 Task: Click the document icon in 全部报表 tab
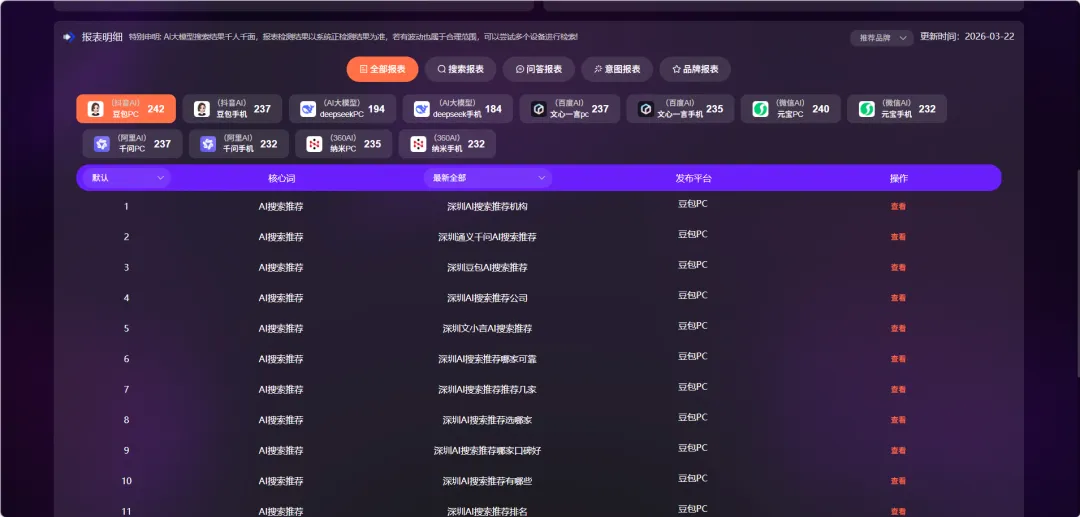point(364,70)
